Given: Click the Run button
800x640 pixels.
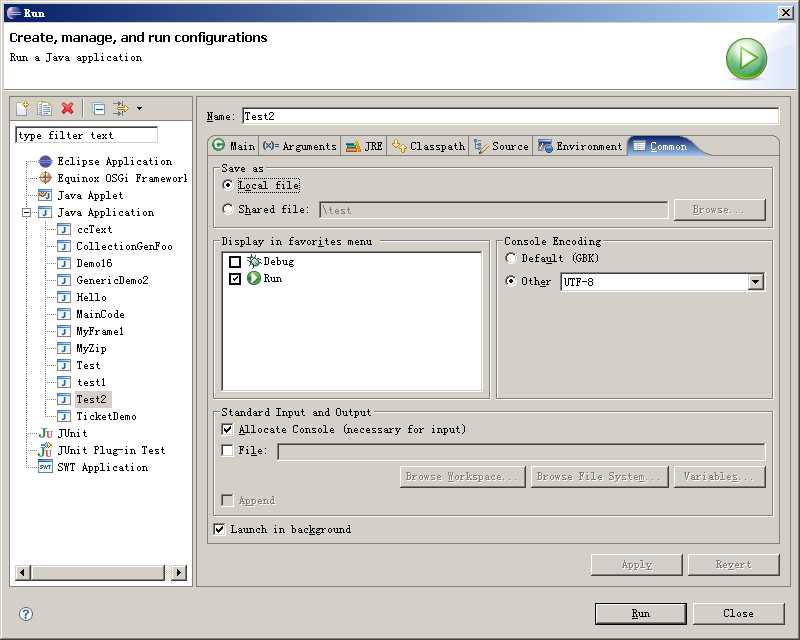Looking at the screenshot, I should pos(640,613).
